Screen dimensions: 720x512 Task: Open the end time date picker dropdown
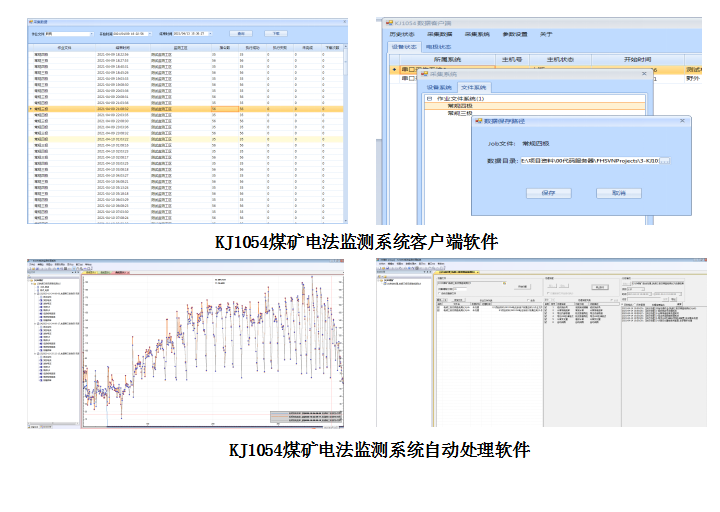coord(212,33)
